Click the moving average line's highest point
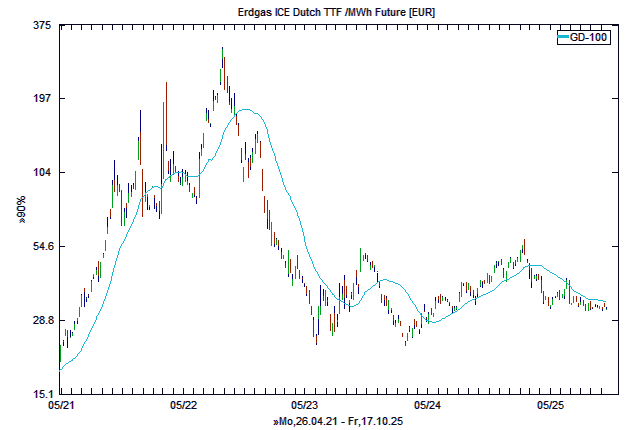Screen dimensions: 630x430 pyautogui.click(x=244, y=110)
